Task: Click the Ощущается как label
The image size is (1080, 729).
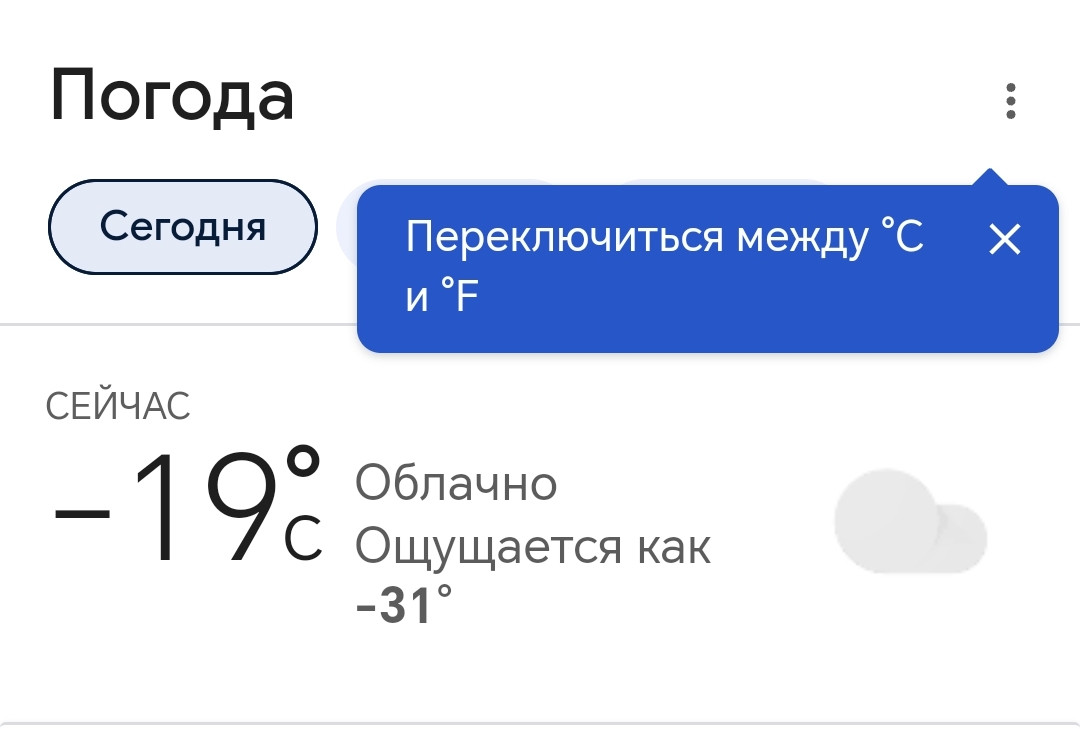Action: click(533, 547)
